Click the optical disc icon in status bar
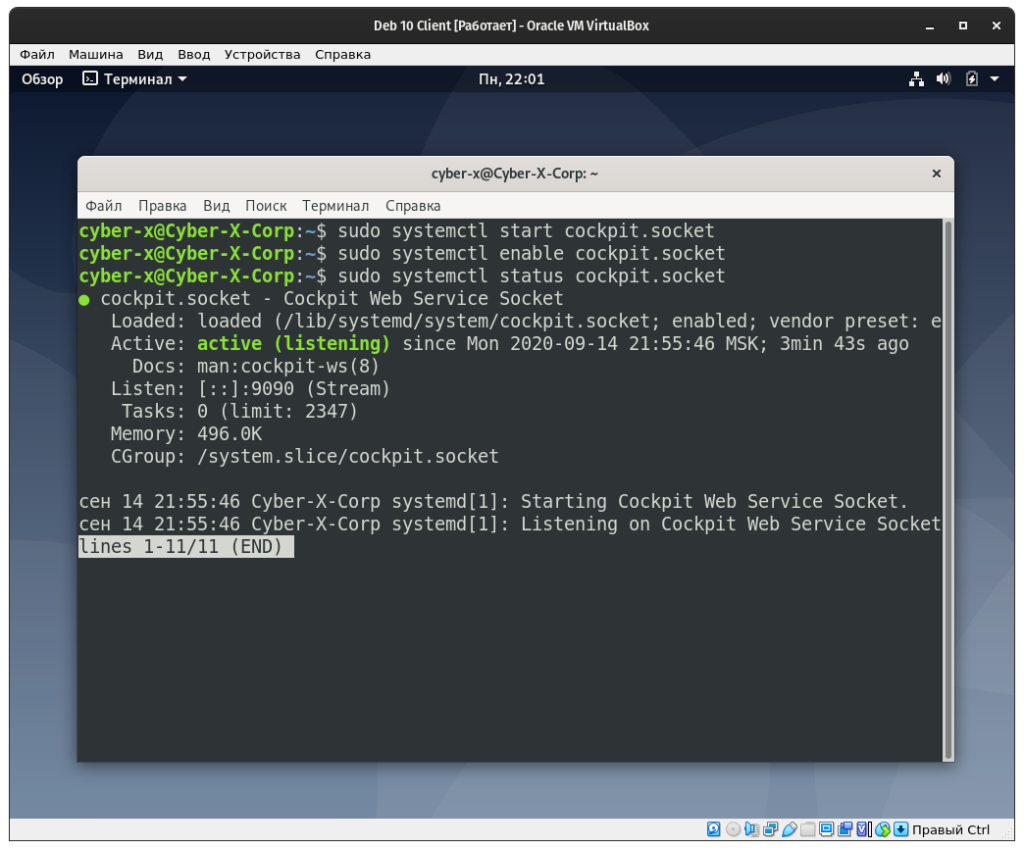This screenshot has height=850, width=1024. pos(733,830)
